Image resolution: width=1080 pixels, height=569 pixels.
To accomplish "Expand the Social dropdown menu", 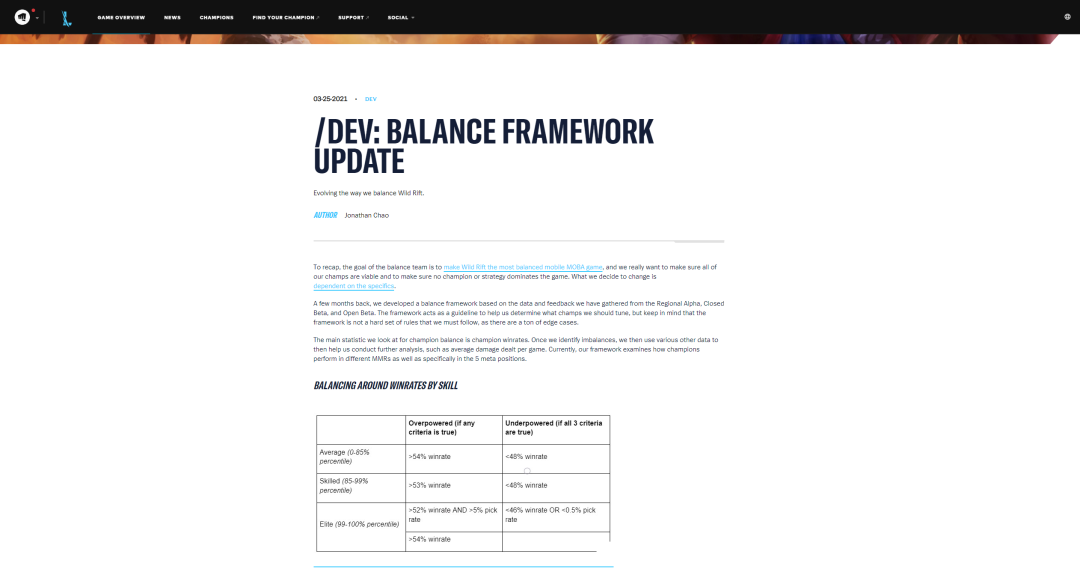I will (400, 17).
